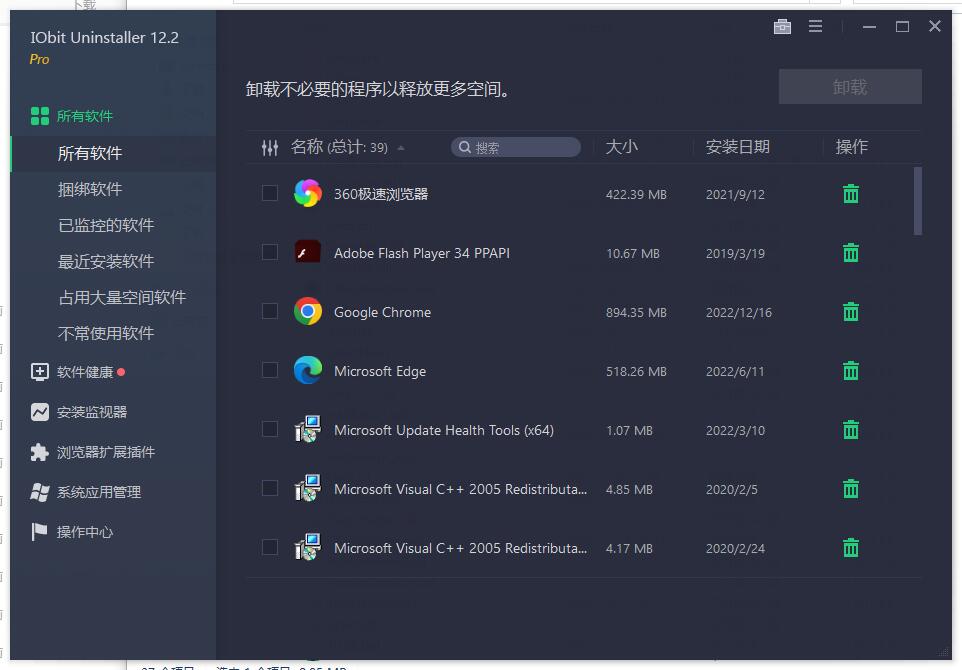
Task: Tick the Microsoft Update Health Tools checkbox
Action: [x=269, y=430]
